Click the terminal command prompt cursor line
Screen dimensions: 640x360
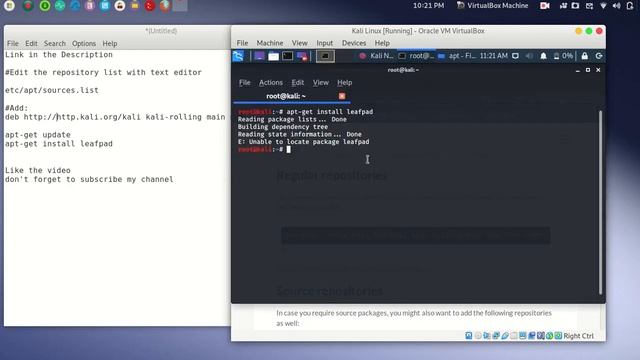[x=264, y=149]
